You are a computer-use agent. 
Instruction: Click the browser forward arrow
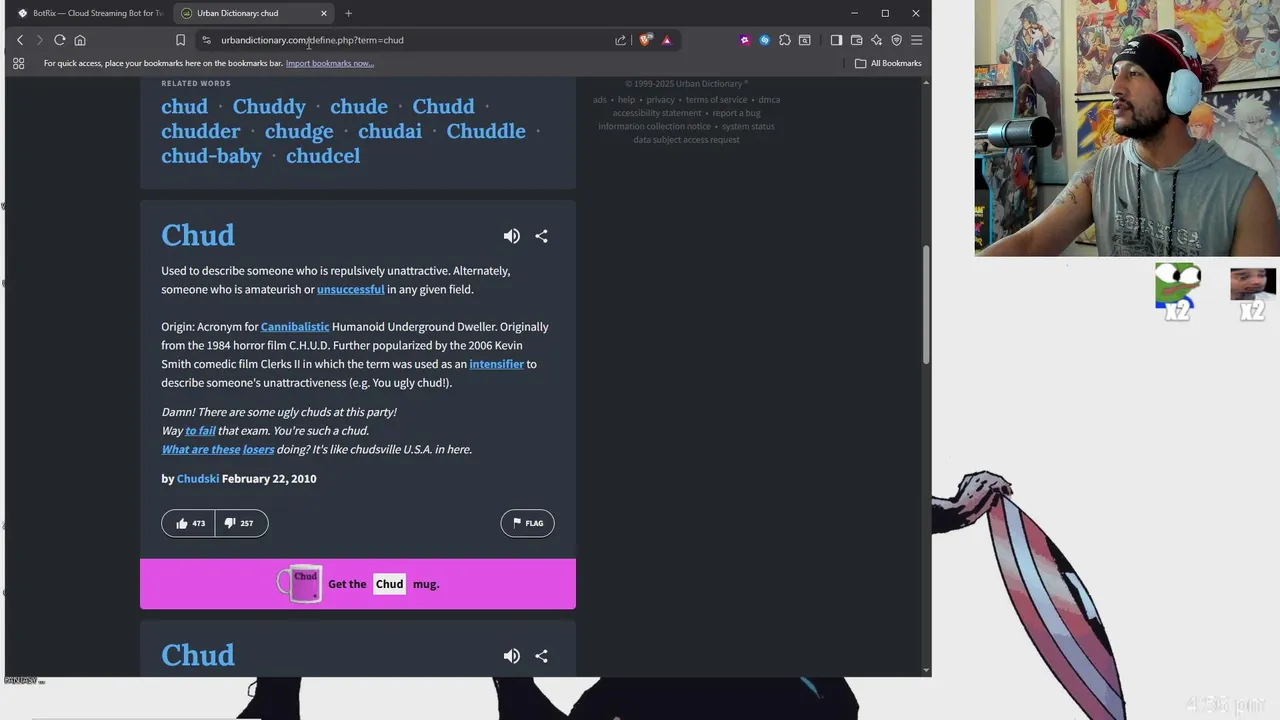pos(39,40)
